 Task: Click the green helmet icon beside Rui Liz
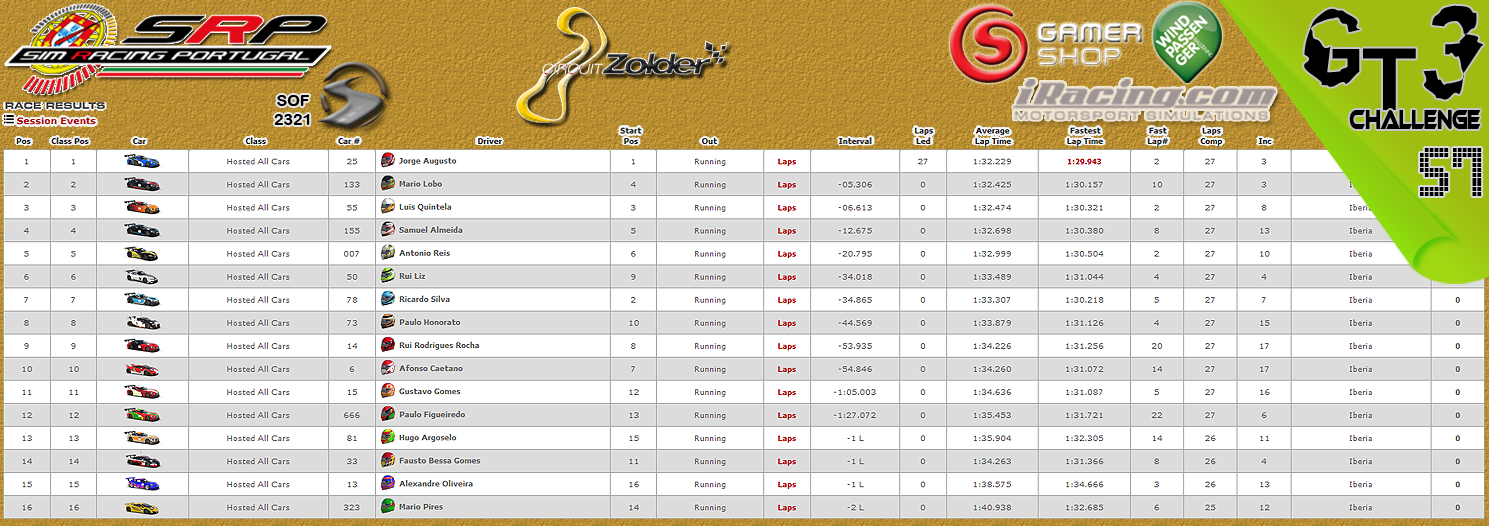(x=388, y=276)
